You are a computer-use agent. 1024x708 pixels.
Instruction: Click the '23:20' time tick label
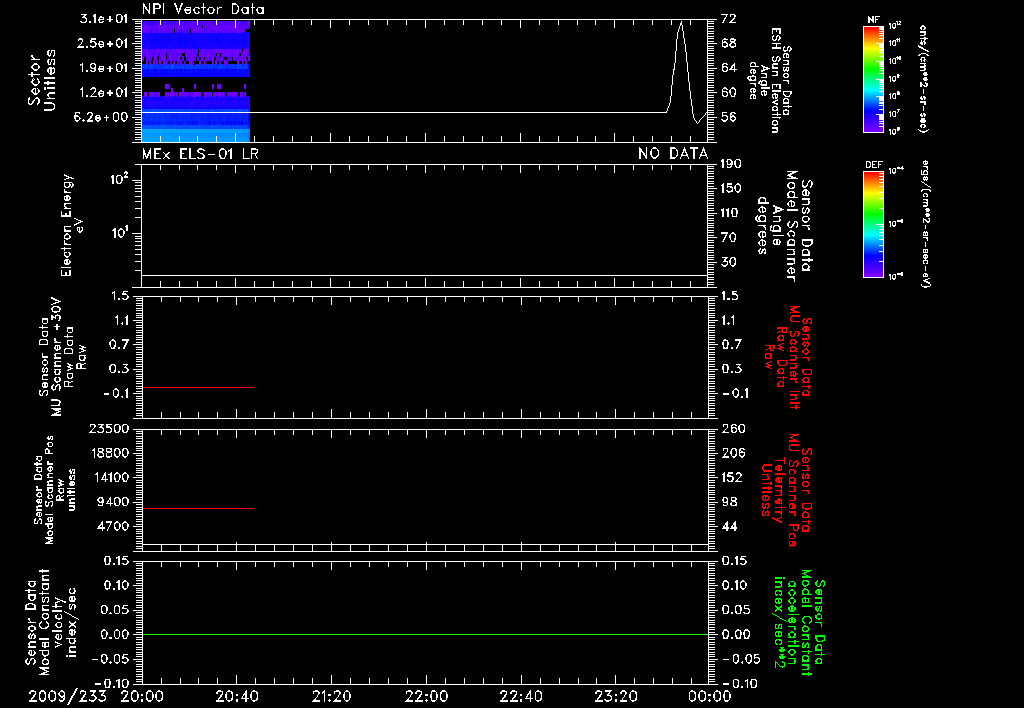(x=615, y=696)
